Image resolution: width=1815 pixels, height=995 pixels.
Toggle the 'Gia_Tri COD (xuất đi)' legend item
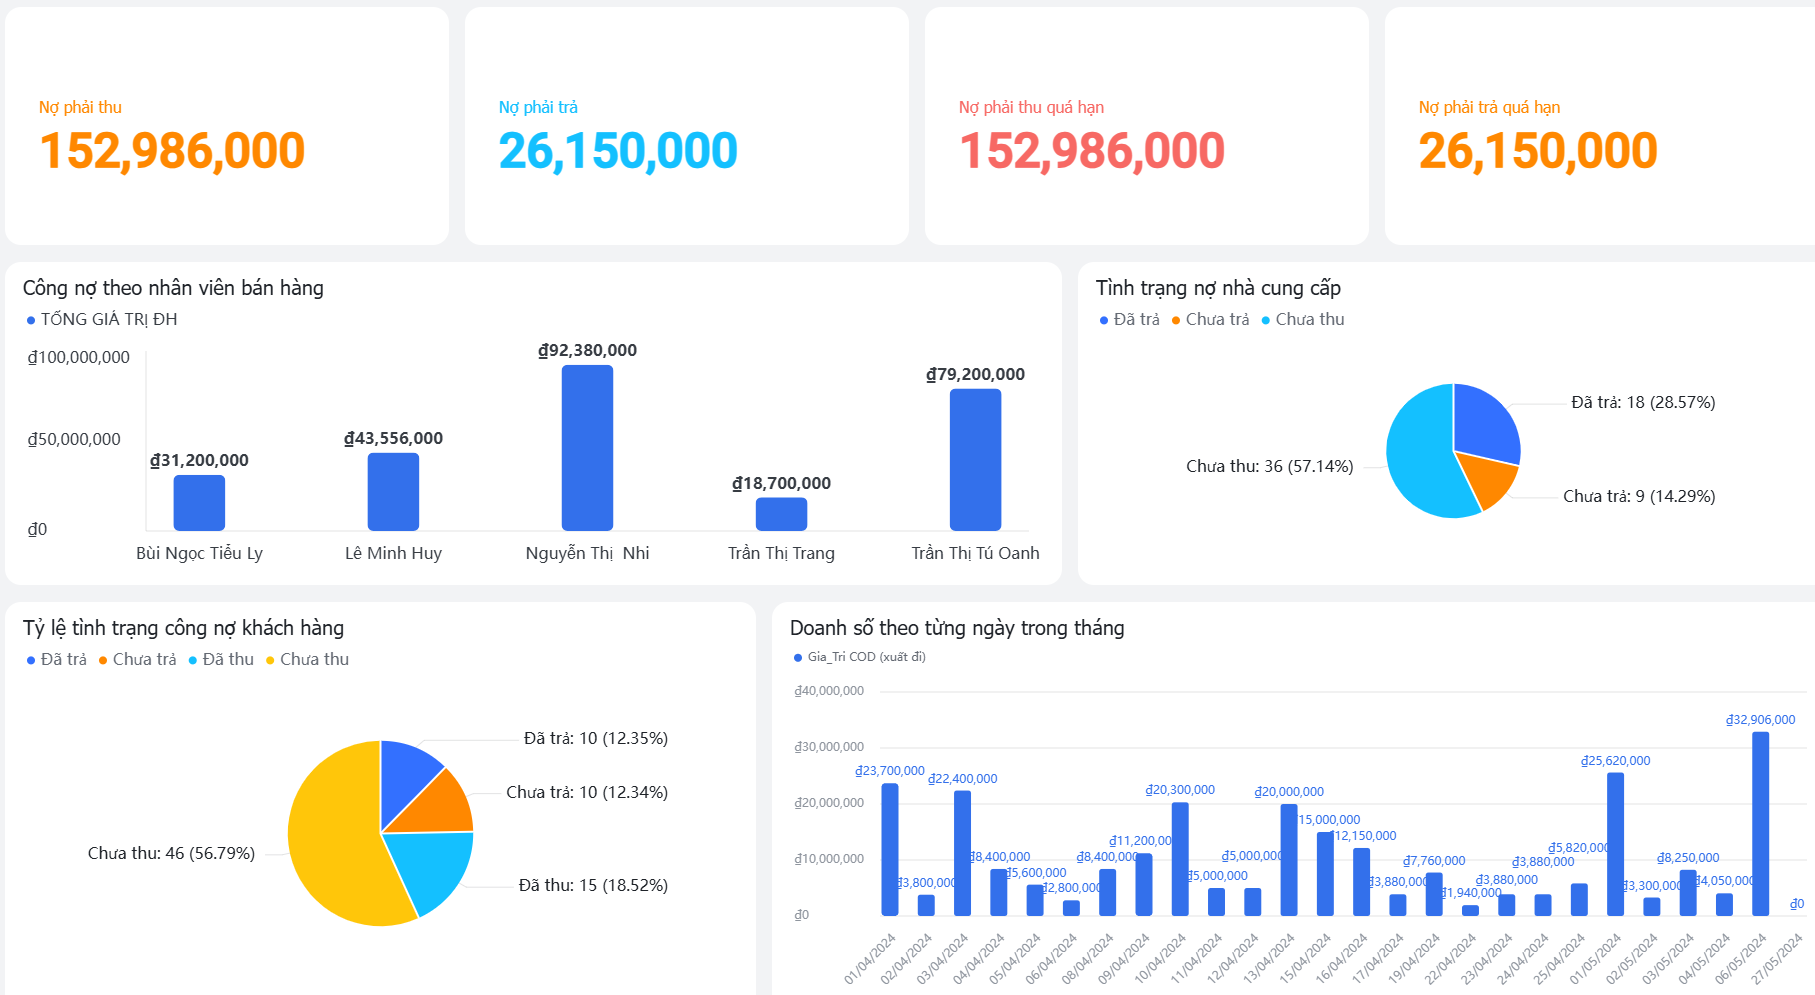click(860, 657)
